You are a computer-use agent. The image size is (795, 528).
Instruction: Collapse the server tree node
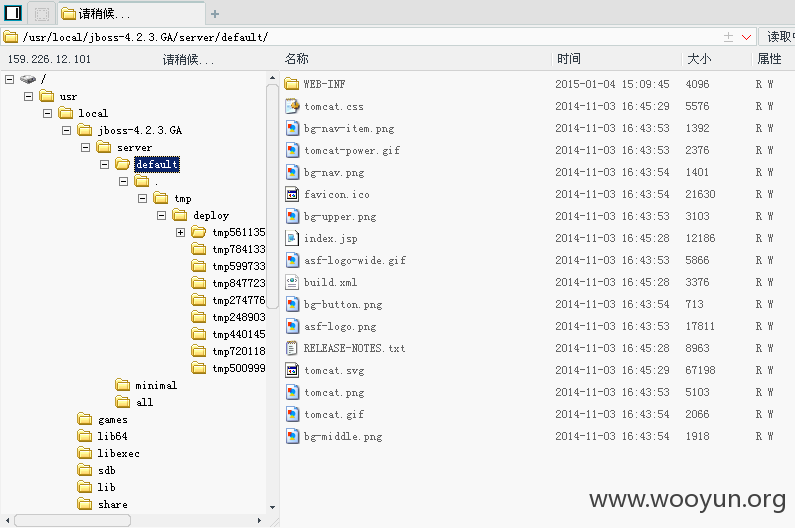pyautogui.click(x=86, y=147)
